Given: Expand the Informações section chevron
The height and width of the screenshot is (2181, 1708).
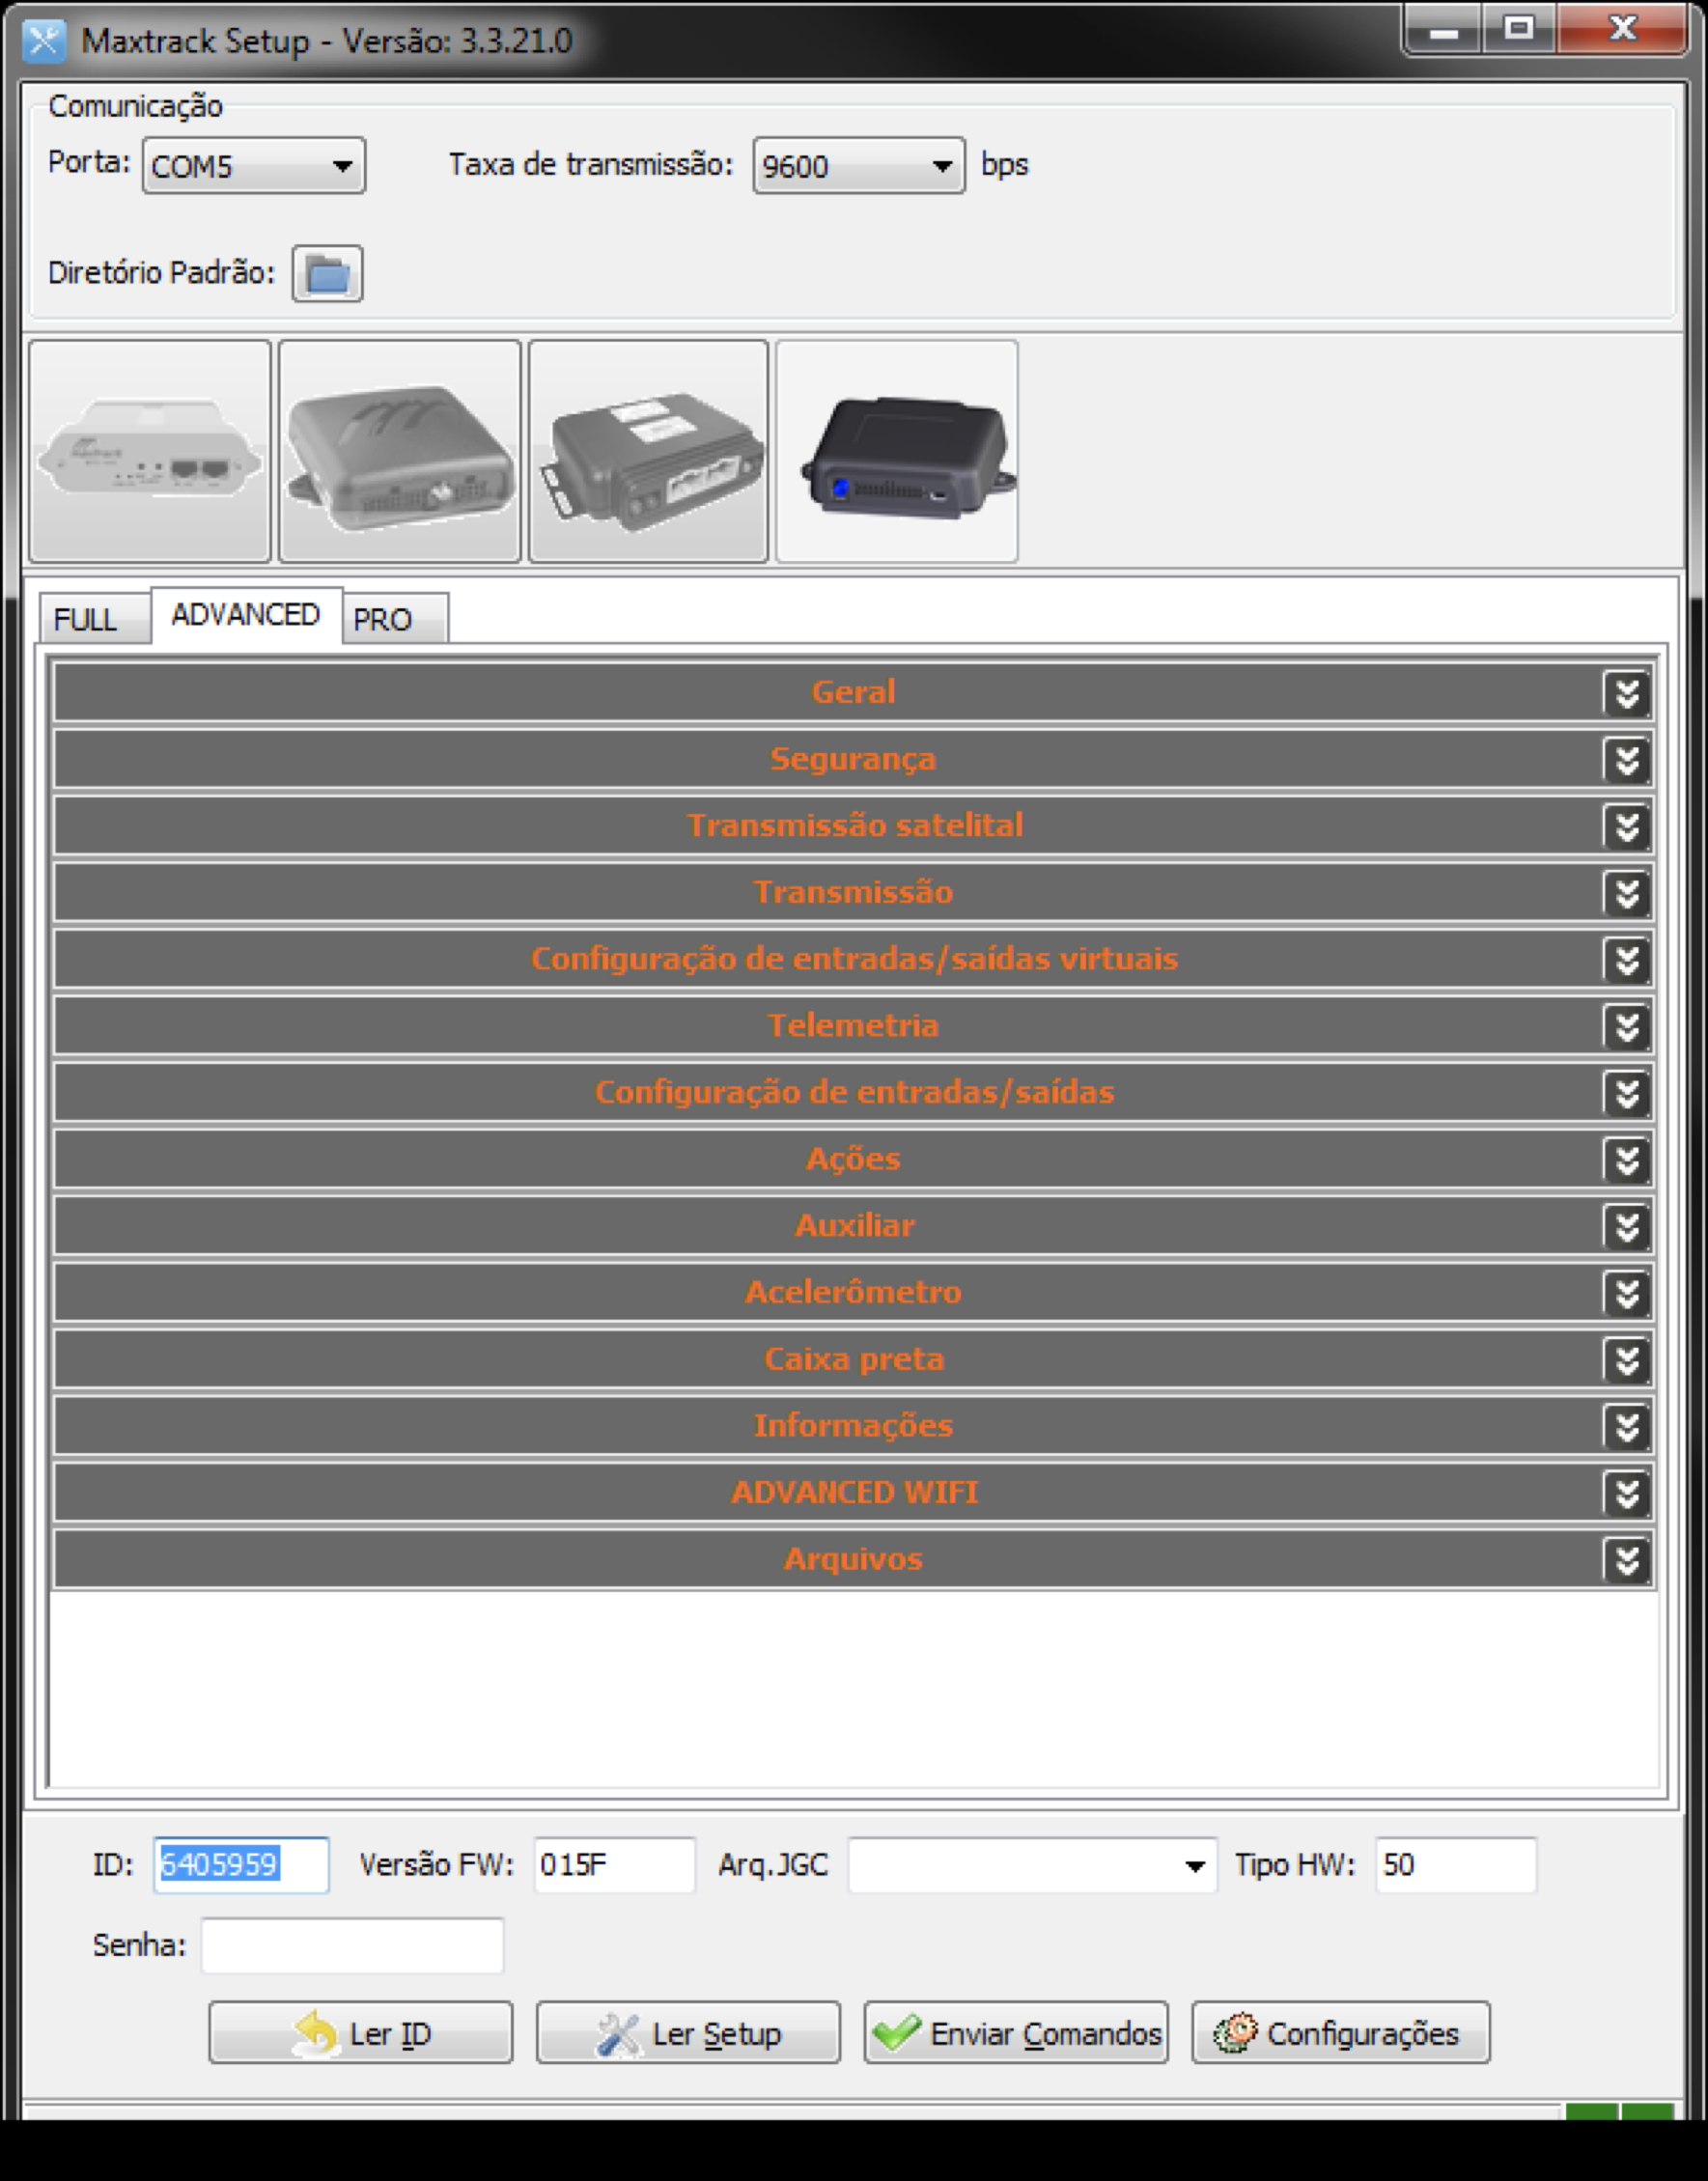Looking at the screenshot, I should pos(1627,1426).
